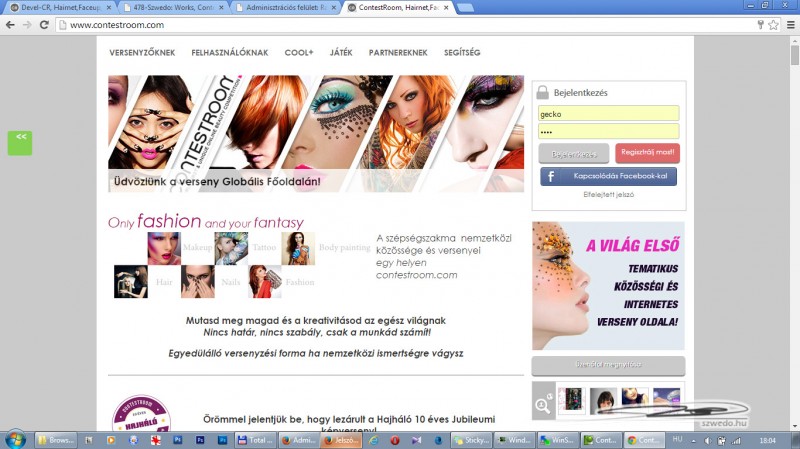The image size is (800, 449).
Task: Open the Visual Studio taskbar icon
Action: pos(416,440)
